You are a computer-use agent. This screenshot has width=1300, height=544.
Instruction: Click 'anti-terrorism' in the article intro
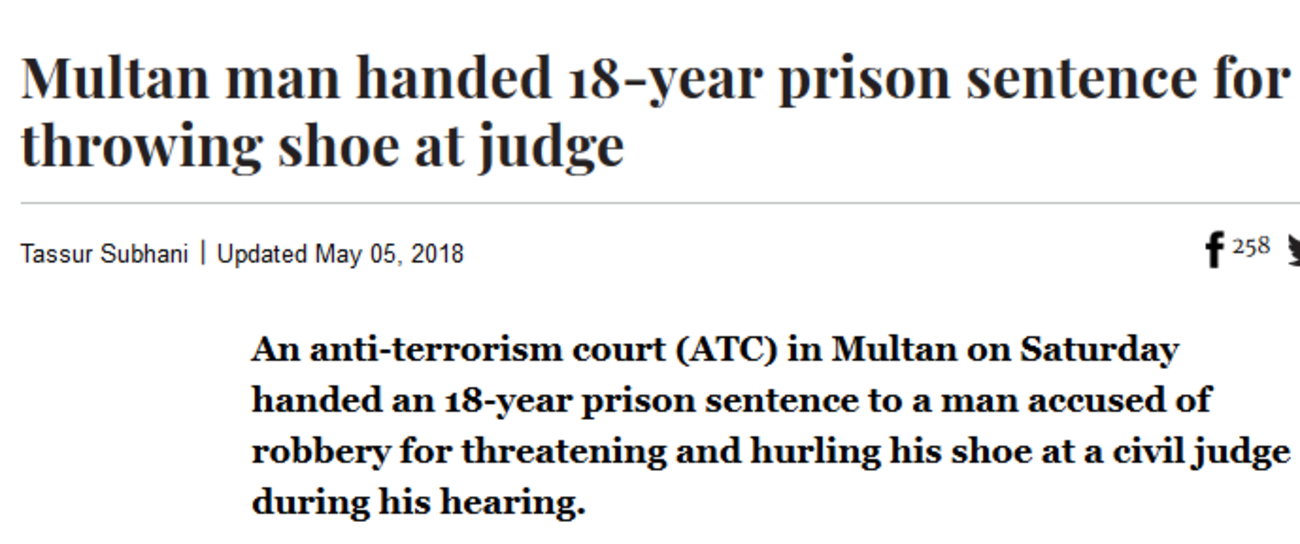pos(436,350)
